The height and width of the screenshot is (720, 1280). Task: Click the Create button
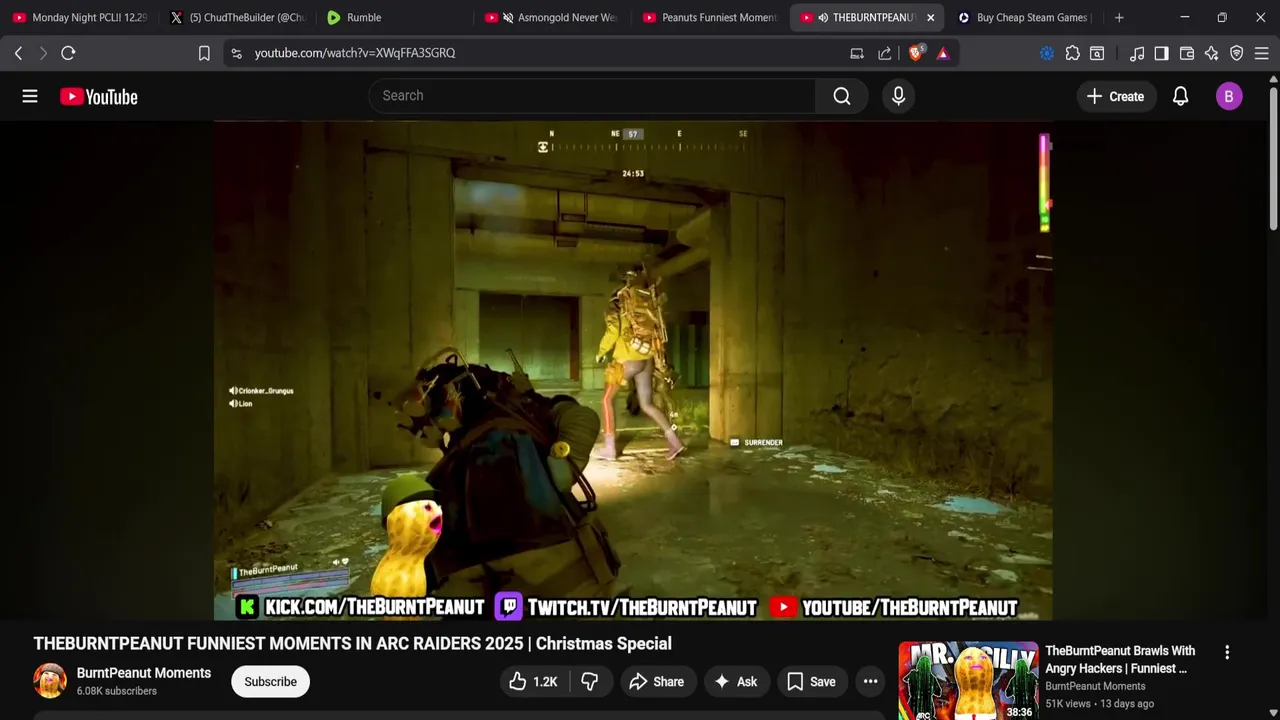pyautogui.click(x=1115, y=96)
